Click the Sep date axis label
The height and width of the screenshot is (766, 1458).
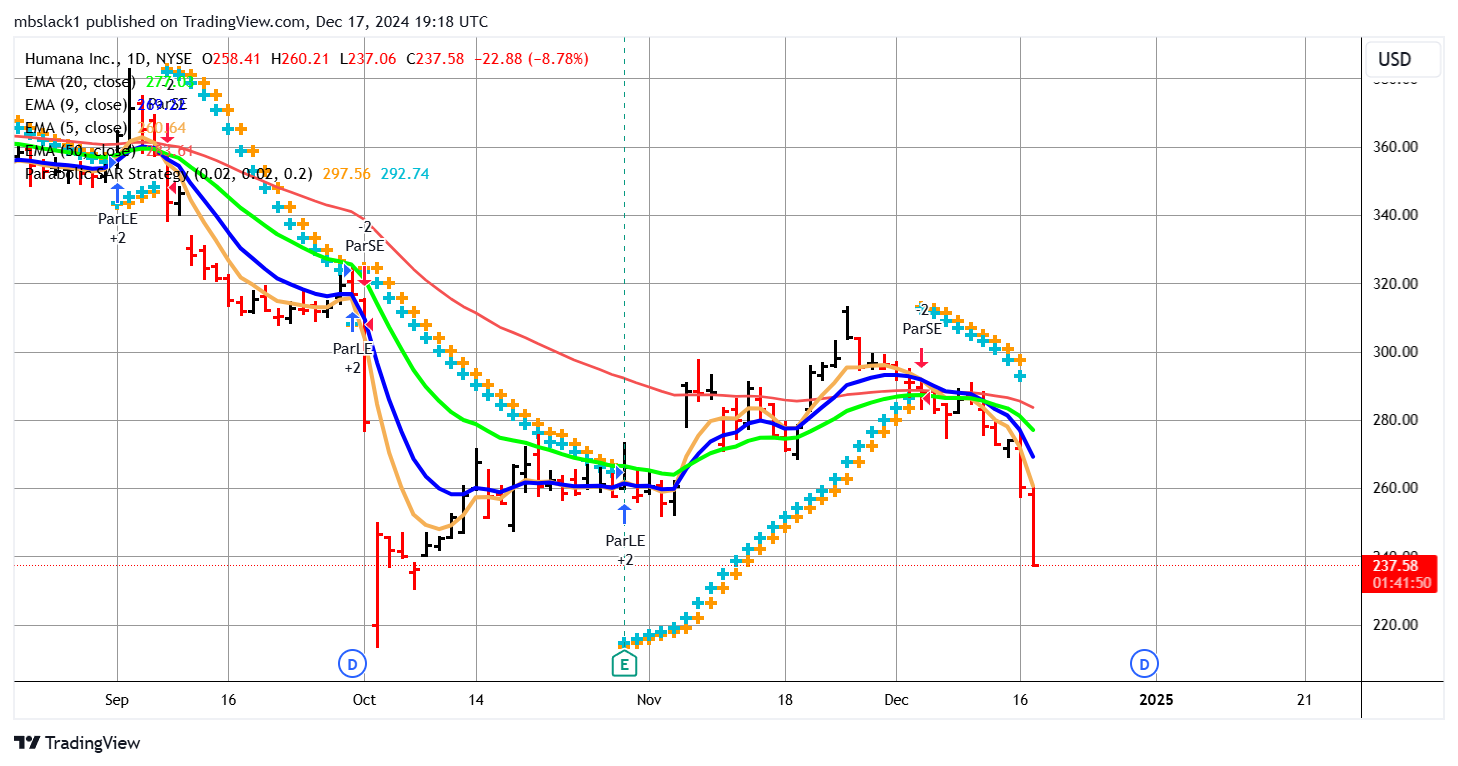click(117, 700)
